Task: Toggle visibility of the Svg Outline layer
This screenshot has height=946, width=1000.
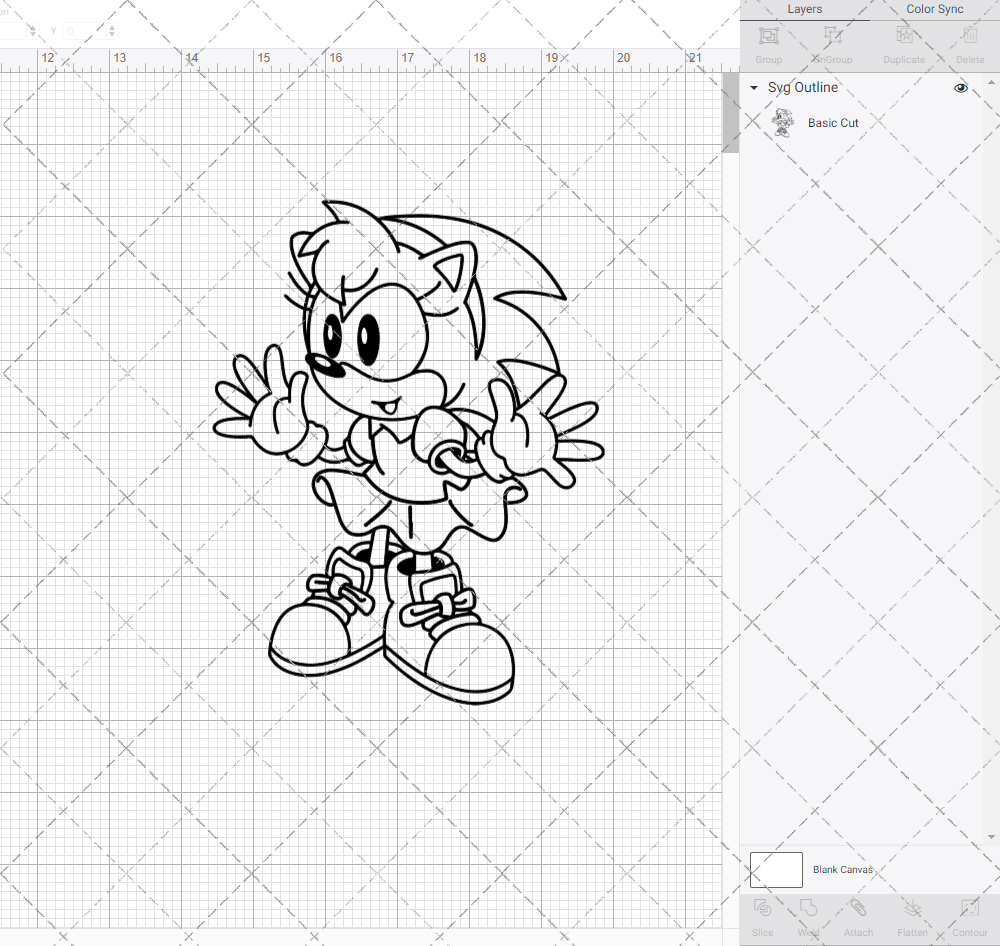Action: (x=960, y=88)
